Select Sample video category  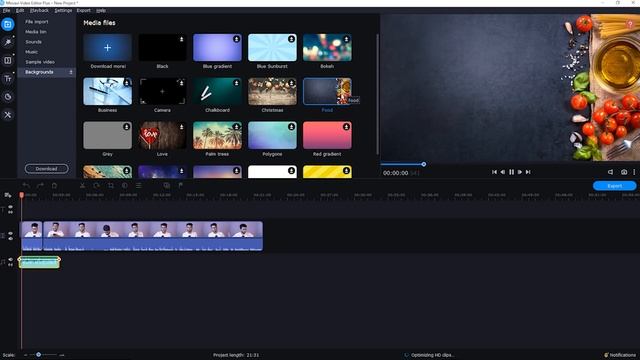pos(40,62)
